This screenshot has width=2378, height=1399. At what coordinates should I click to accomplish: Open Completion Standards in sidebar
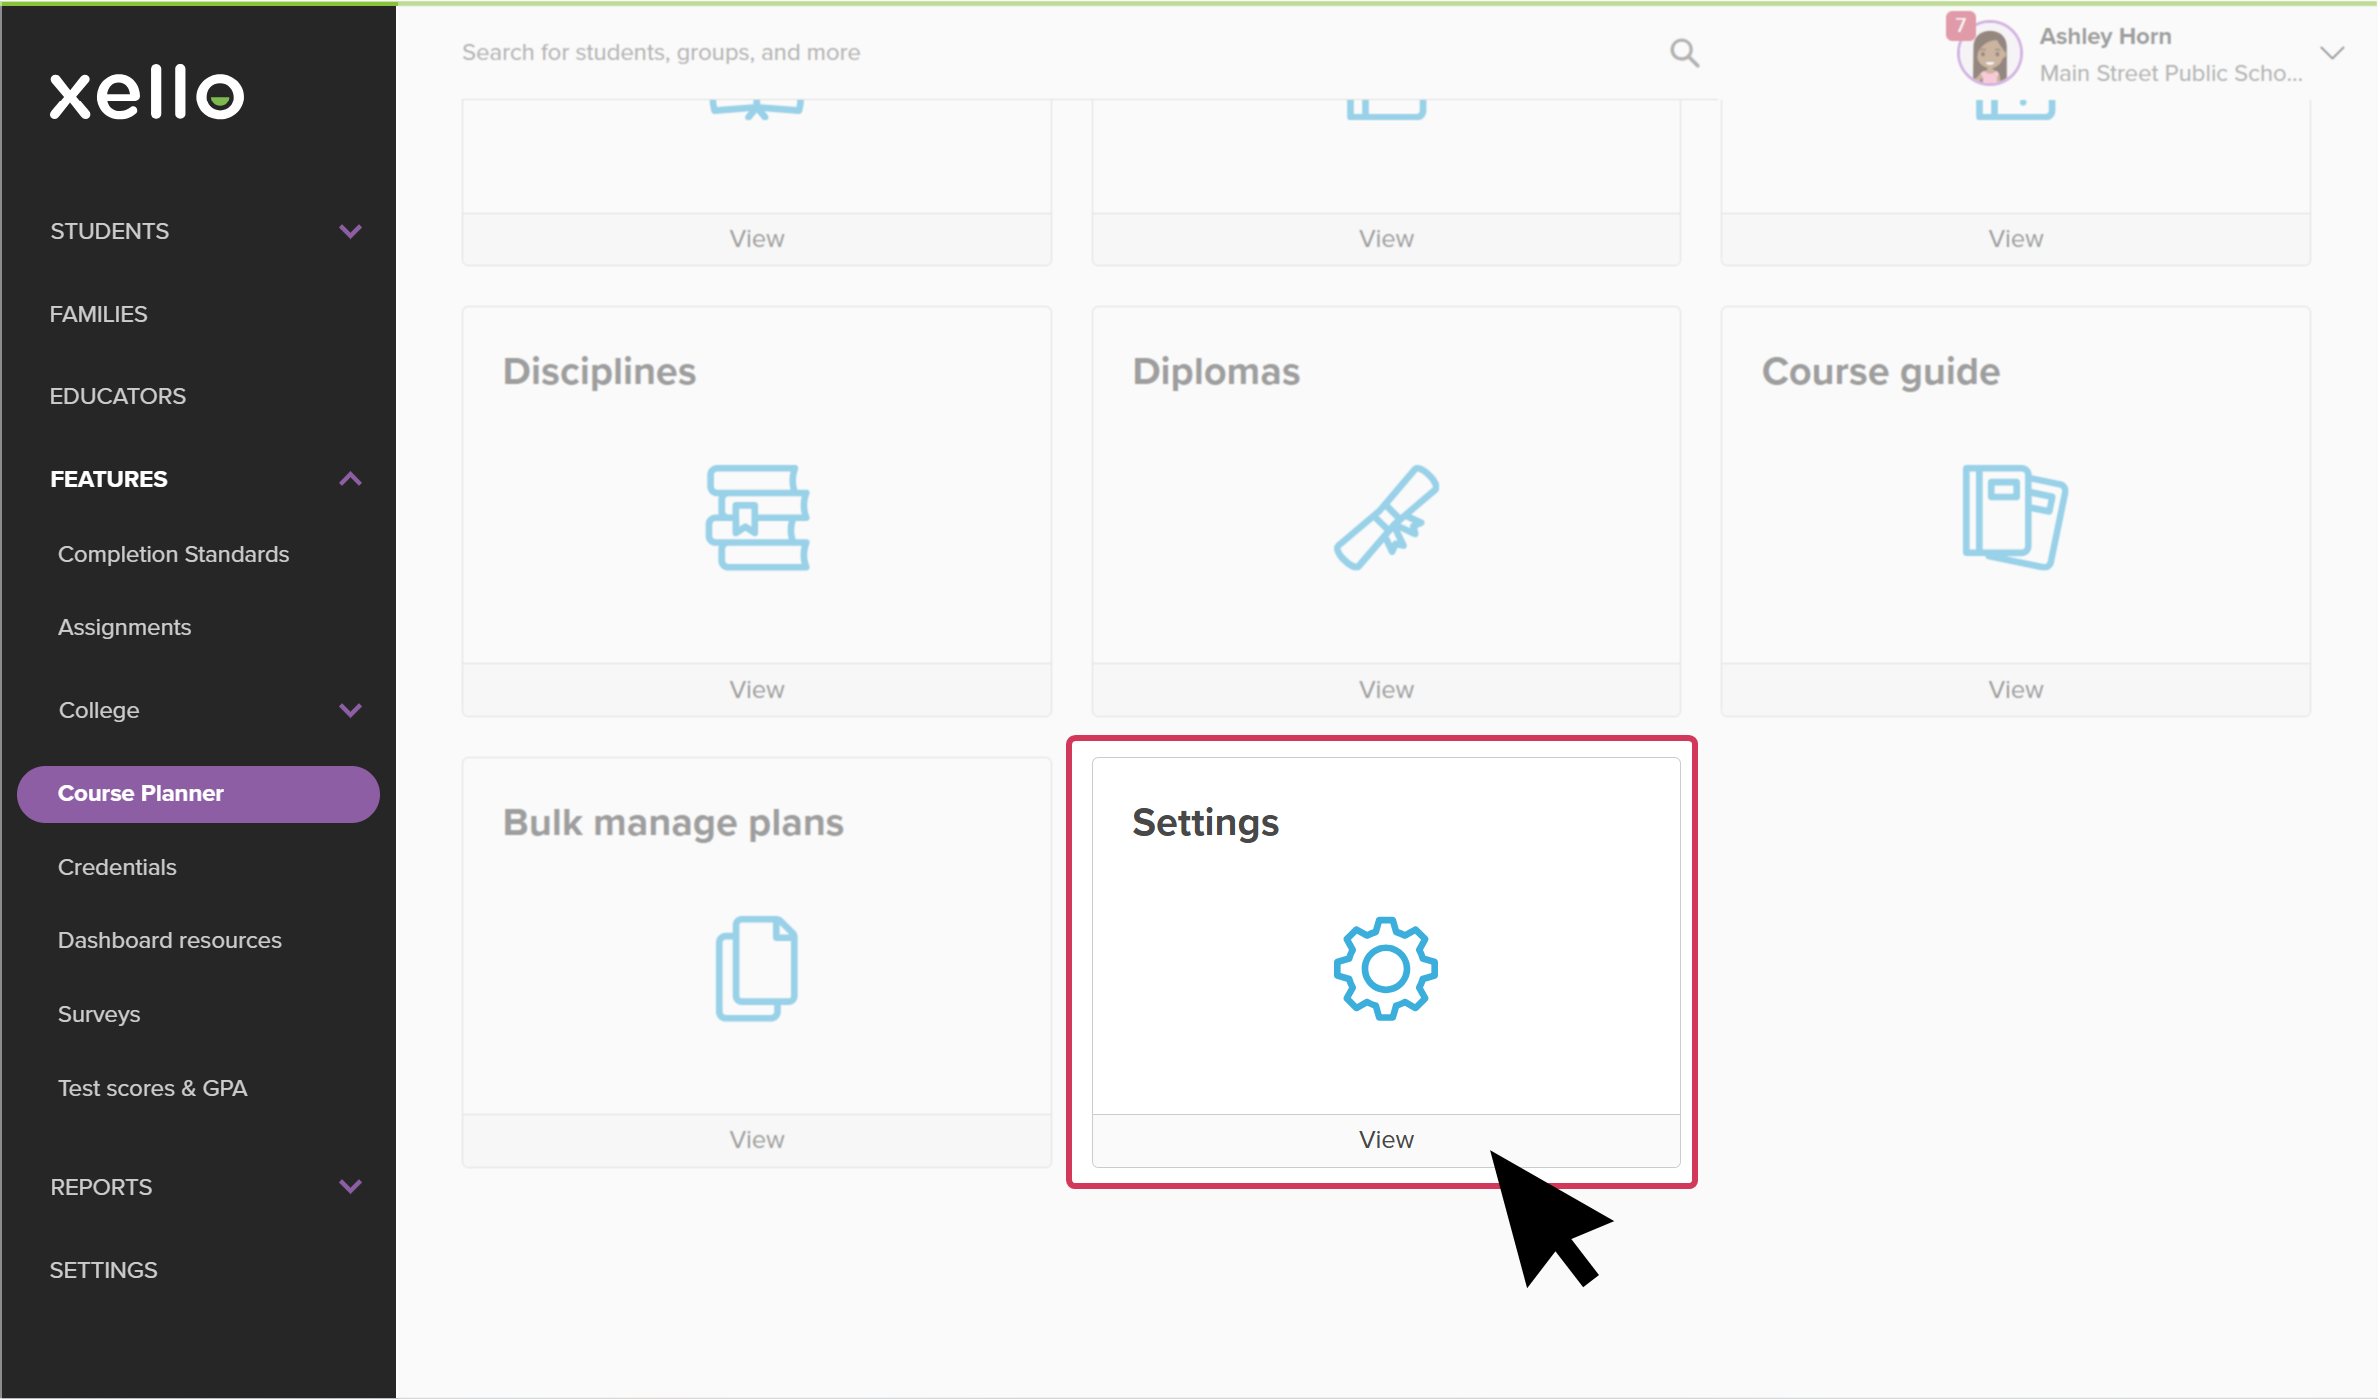pos(173,554)
